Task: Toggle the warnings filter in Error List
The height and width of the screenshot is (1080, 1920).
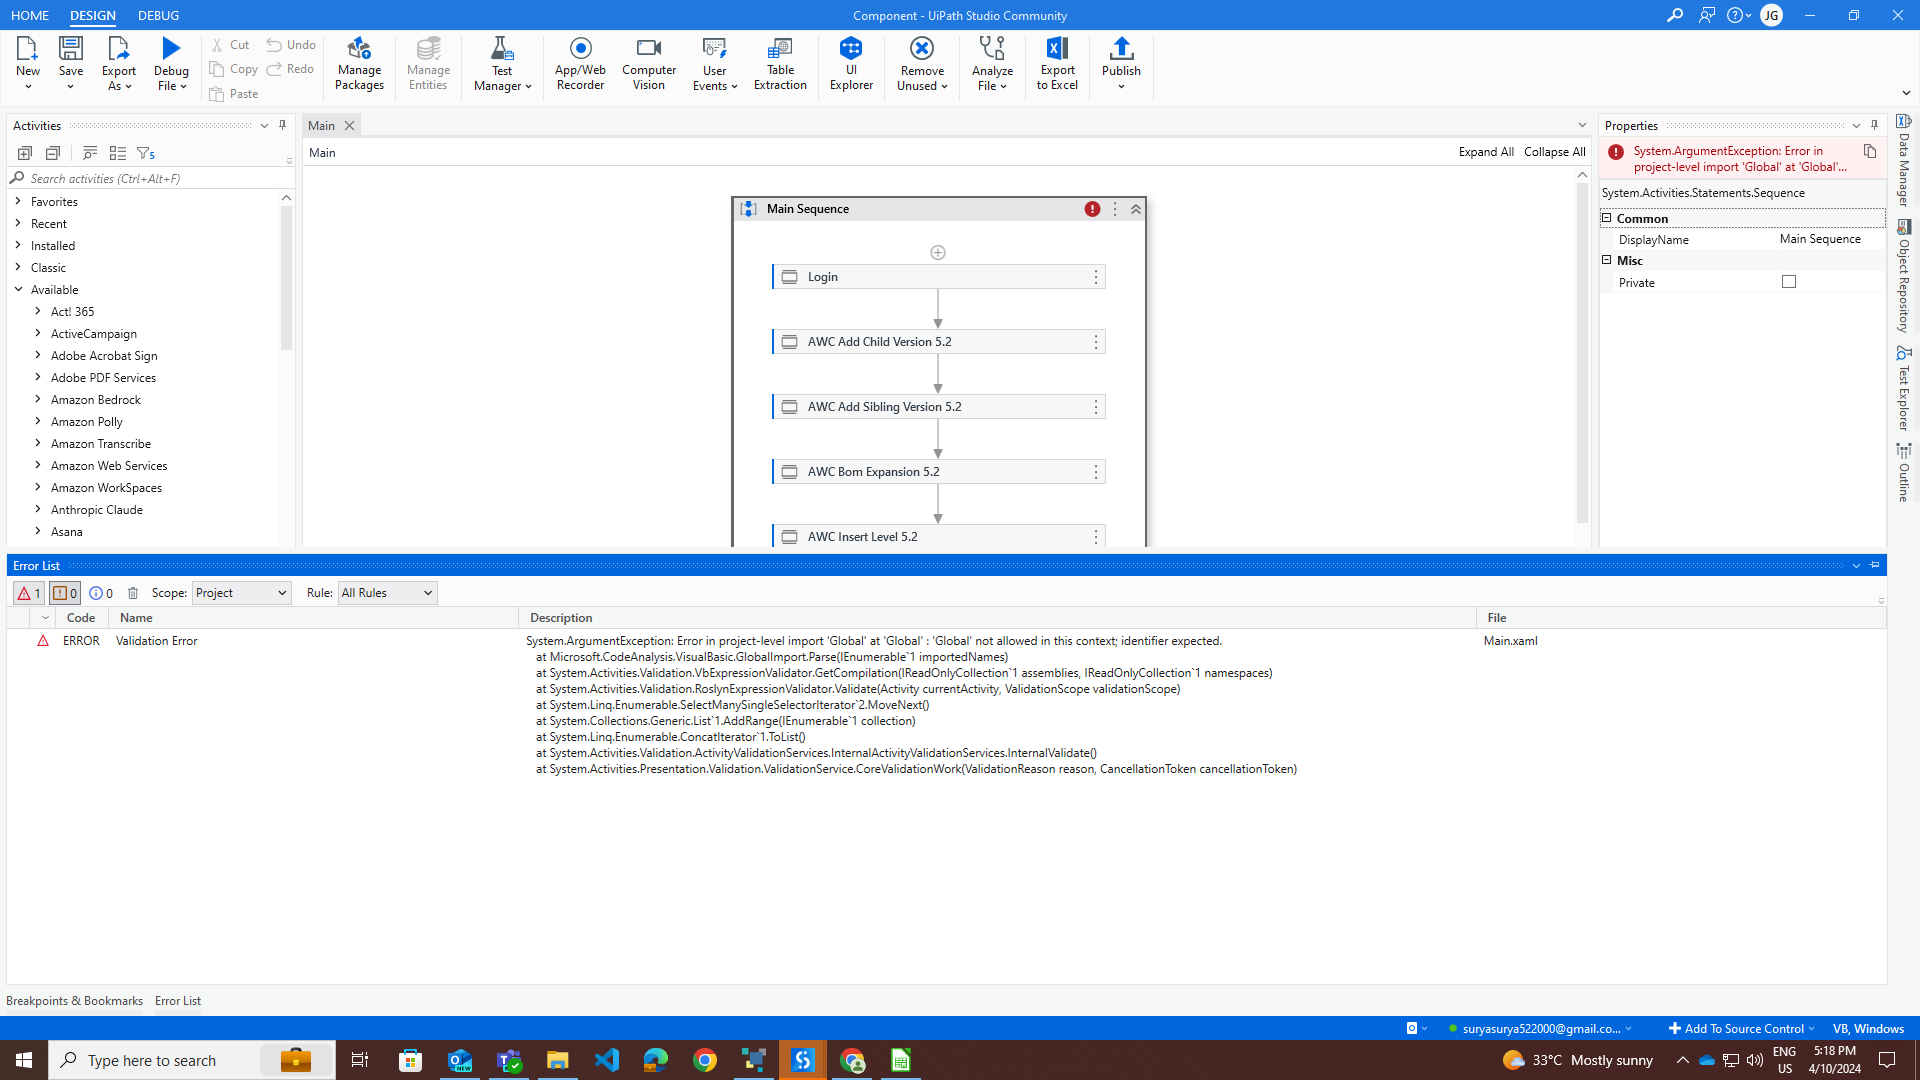Action: tap(65, 593)
